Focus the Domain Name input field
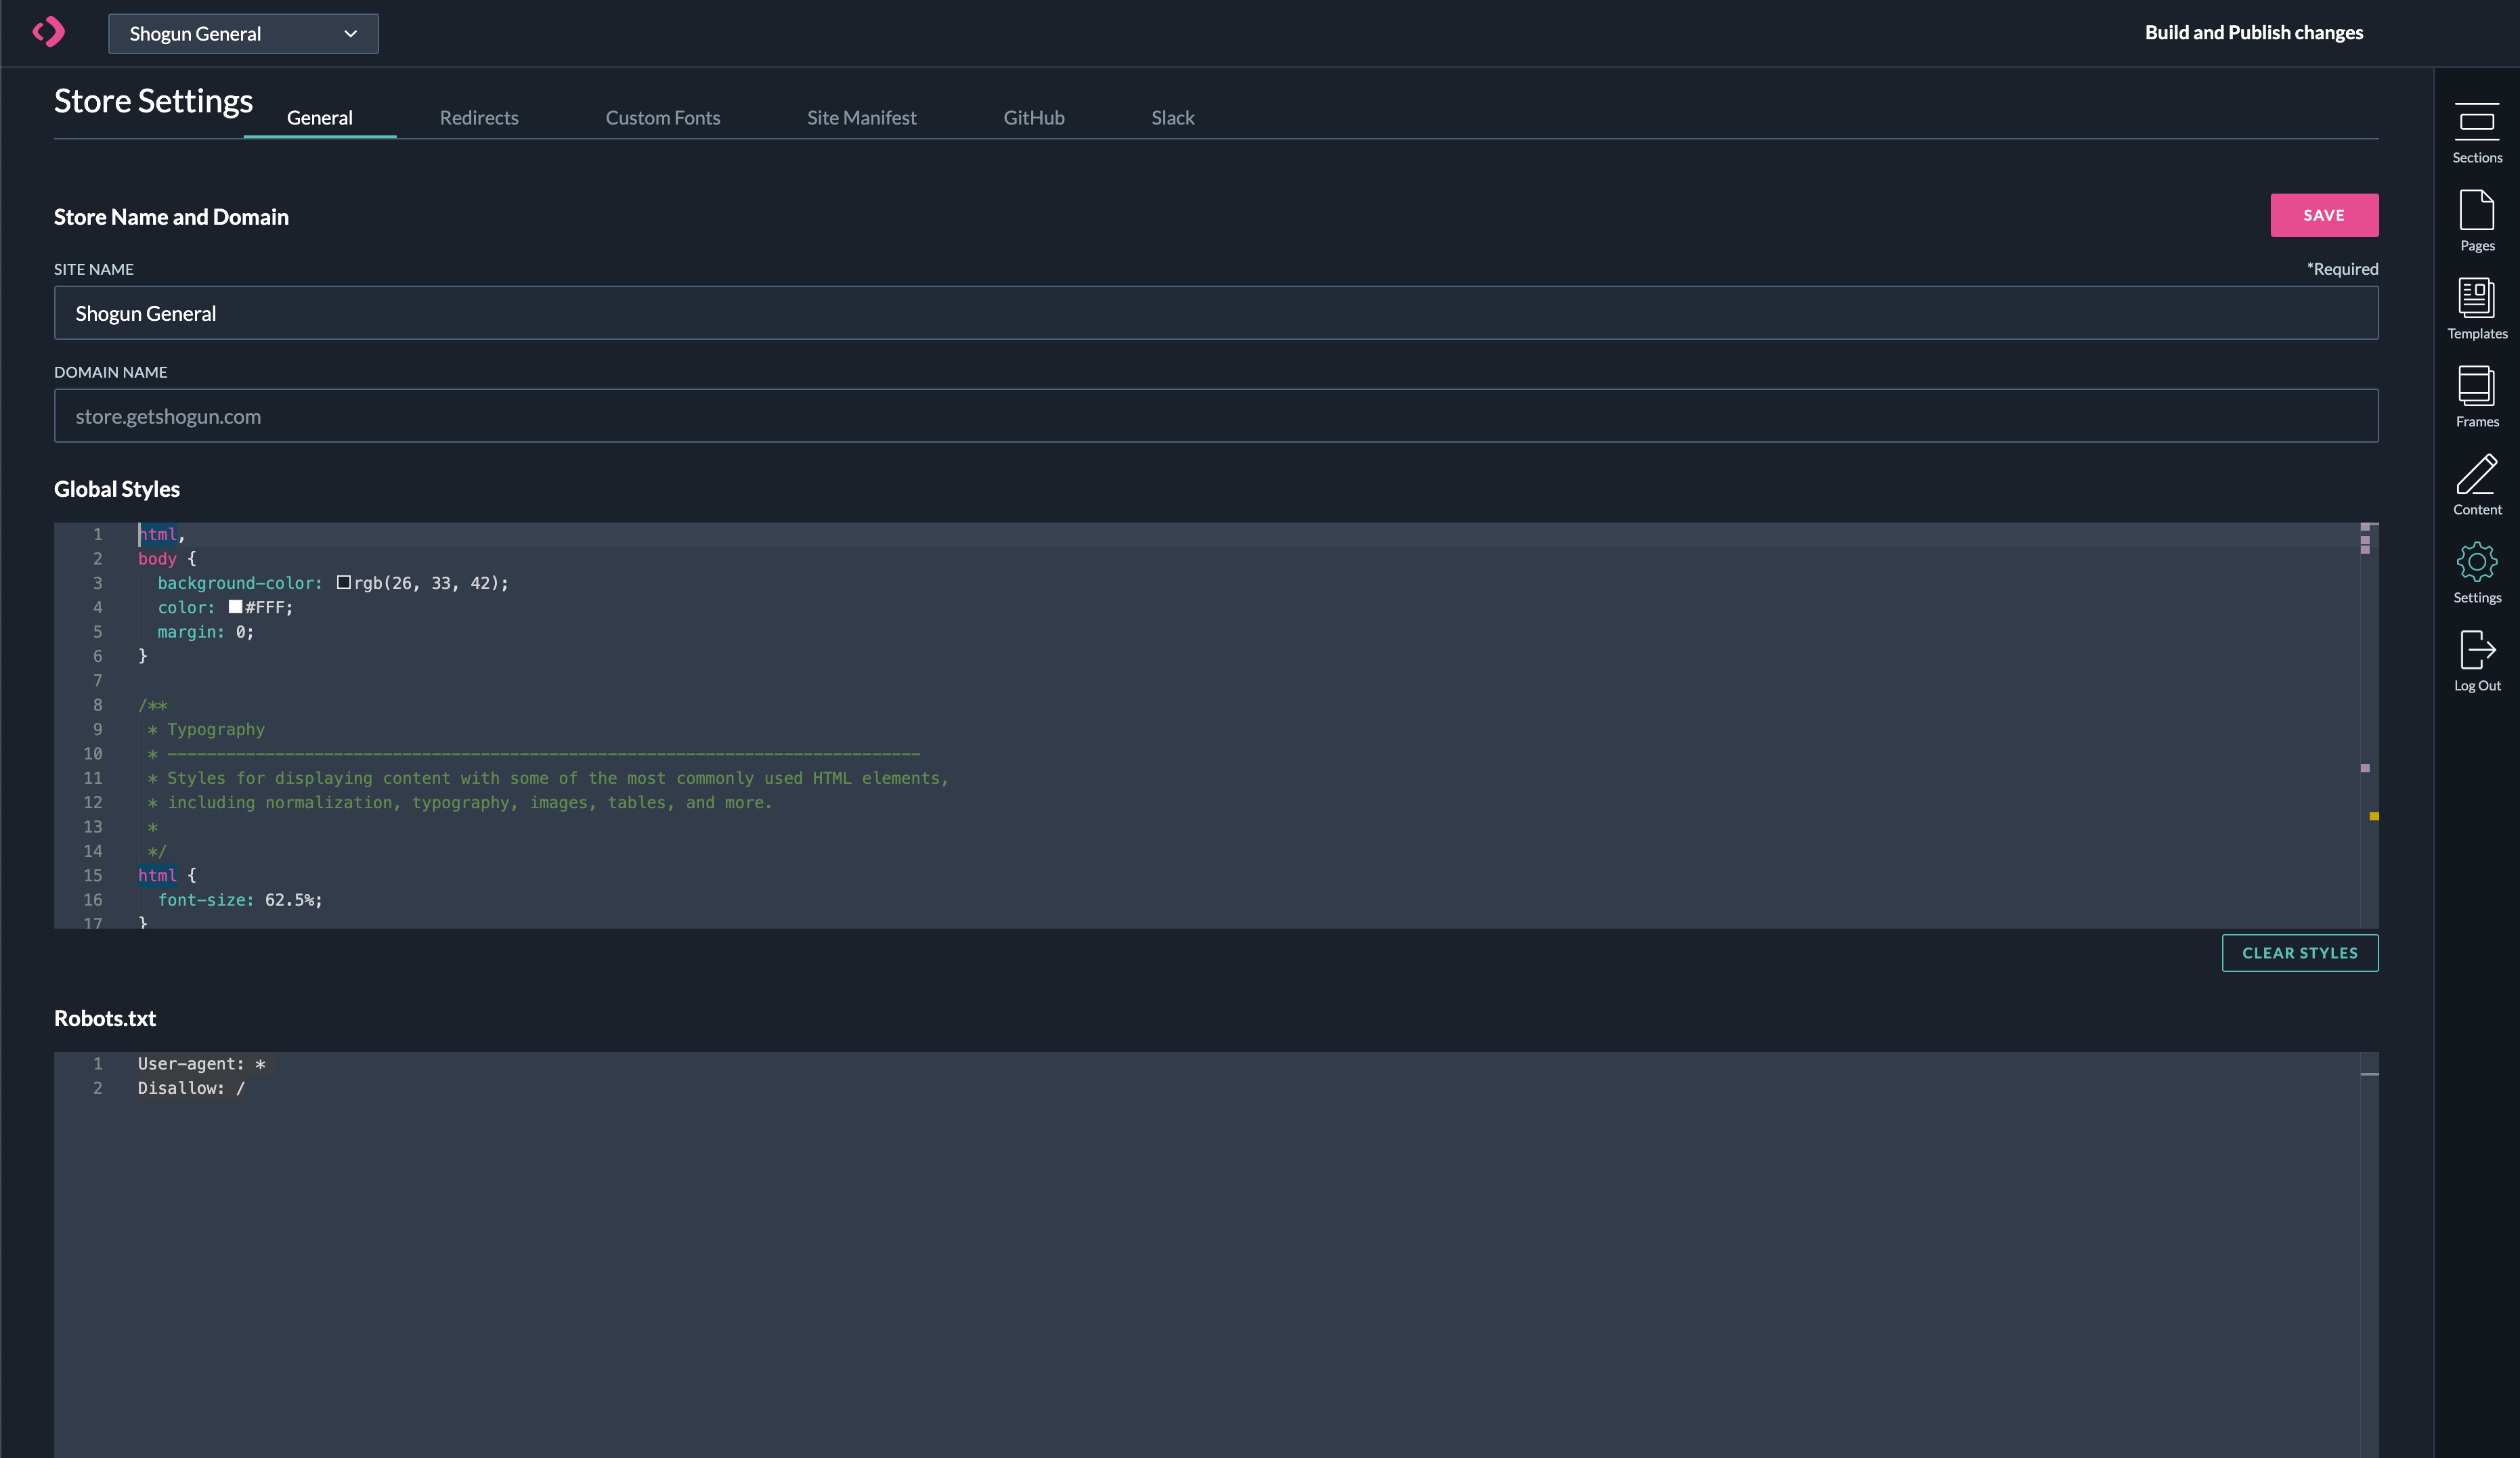Image resolution: width=2520 pixels, height=1458 pixels. click(1215, 416)
